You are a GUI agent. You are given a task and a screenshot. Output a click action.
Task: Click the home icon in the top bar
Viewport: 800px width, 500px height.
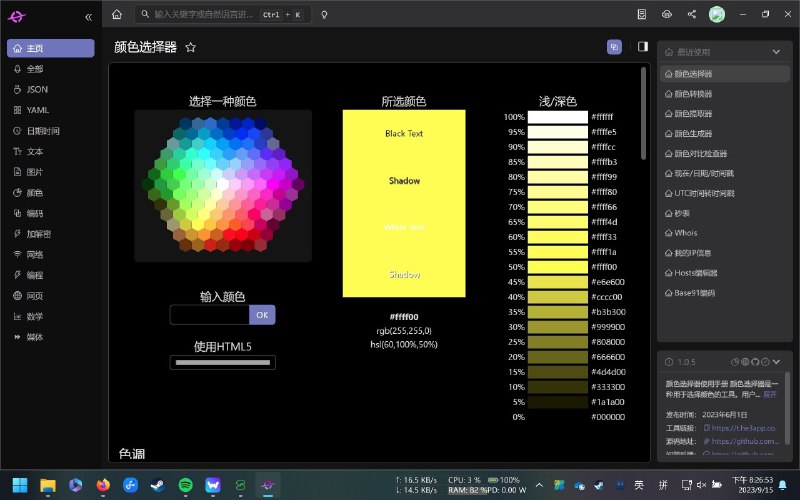coord(117,15)
